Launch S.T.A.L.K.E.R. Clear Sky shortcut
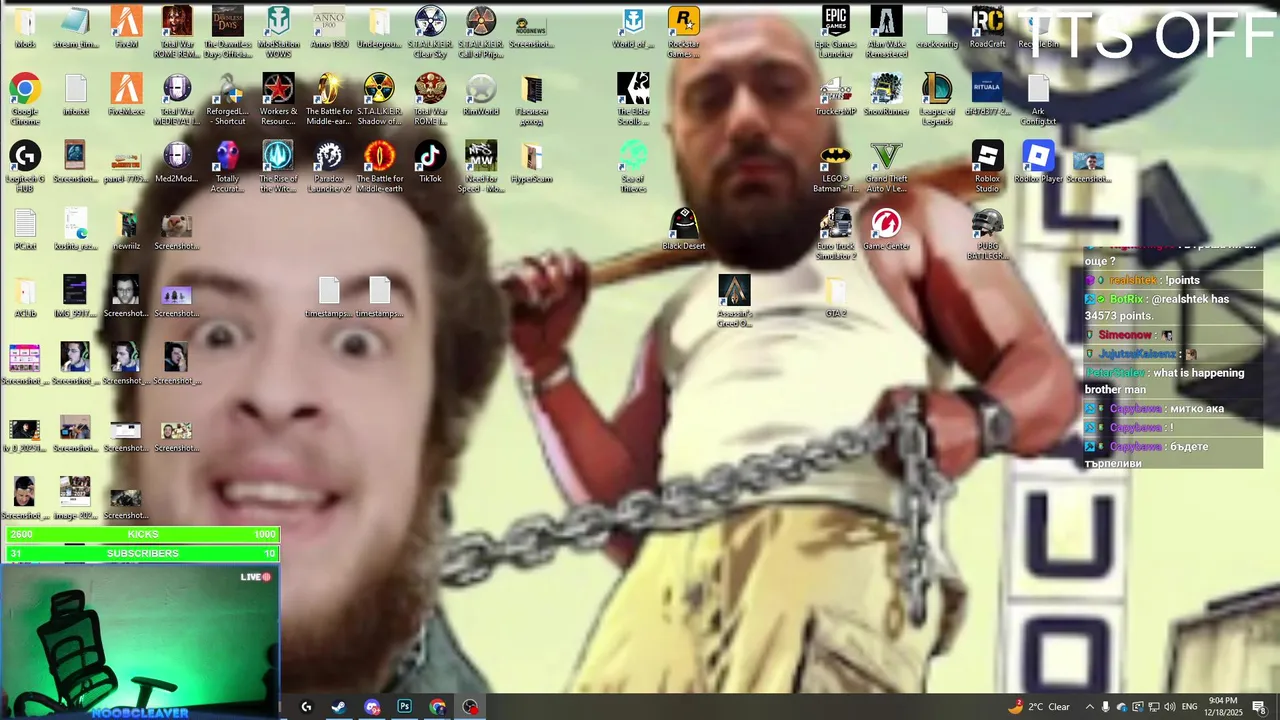This screenshot has width=1280, height=720. pyautogui.click(x=430, y=32)
